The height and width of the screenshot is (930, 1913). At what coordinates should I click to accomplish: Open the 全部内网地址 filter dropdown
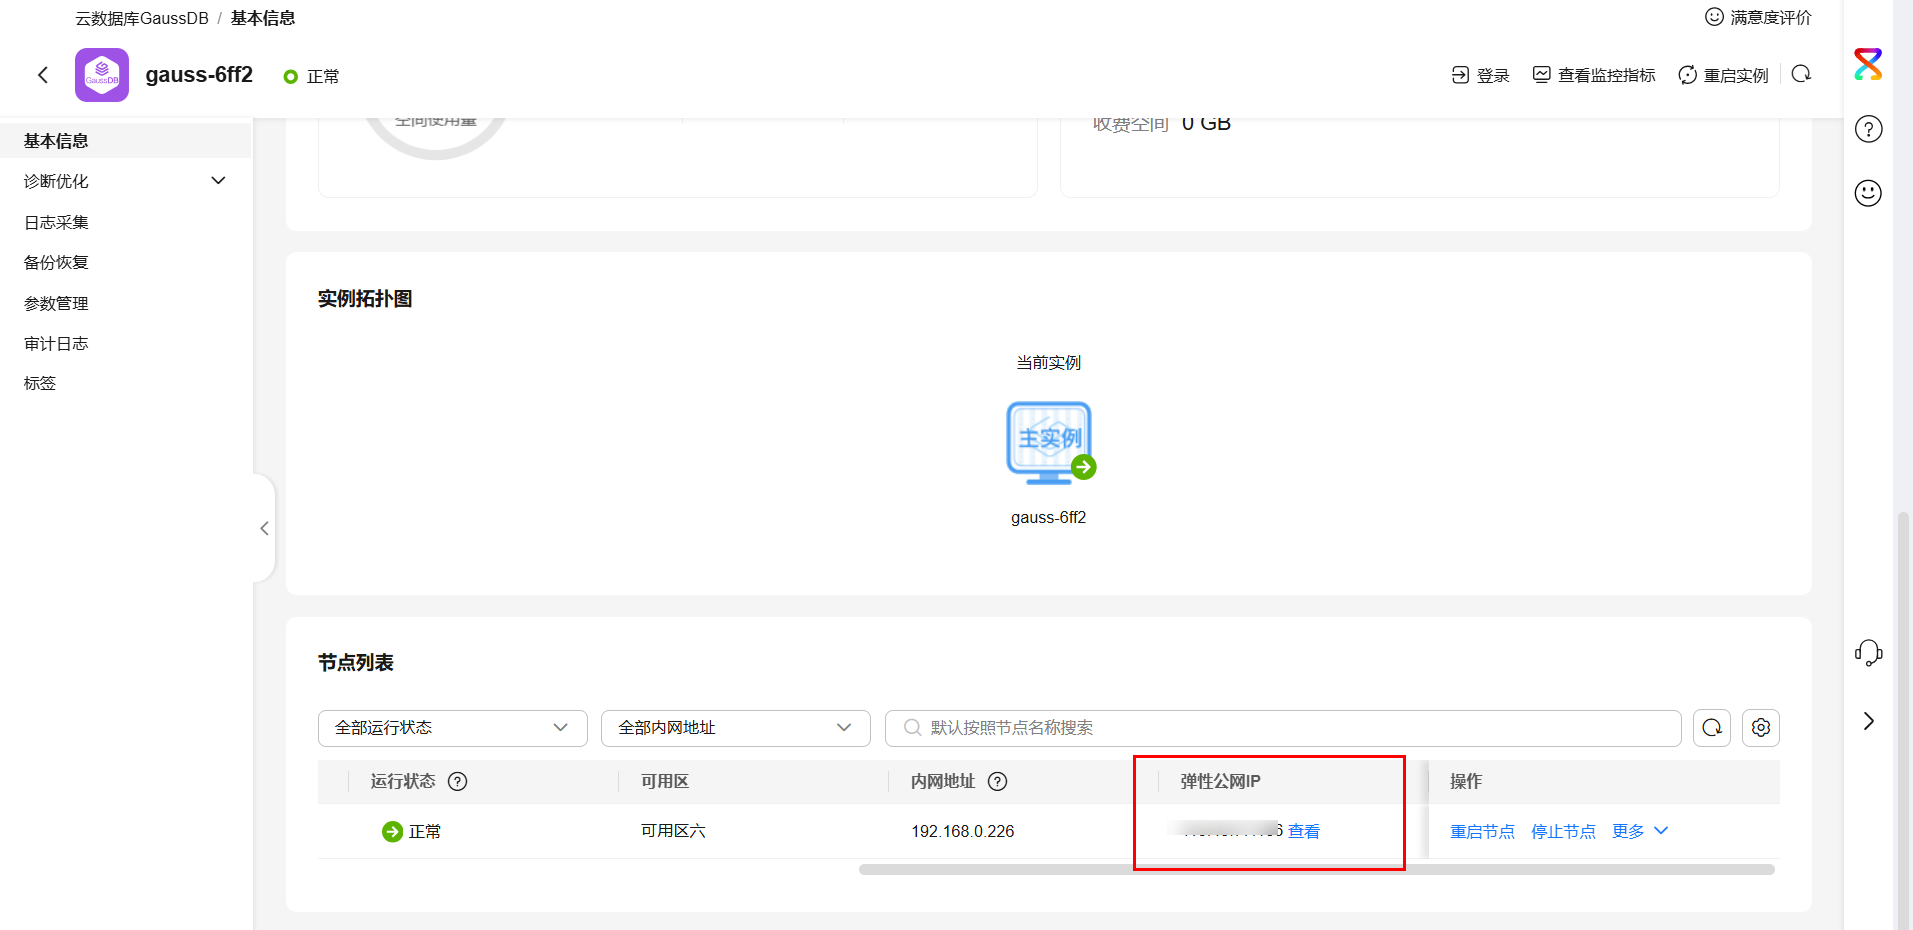(735, 728)
